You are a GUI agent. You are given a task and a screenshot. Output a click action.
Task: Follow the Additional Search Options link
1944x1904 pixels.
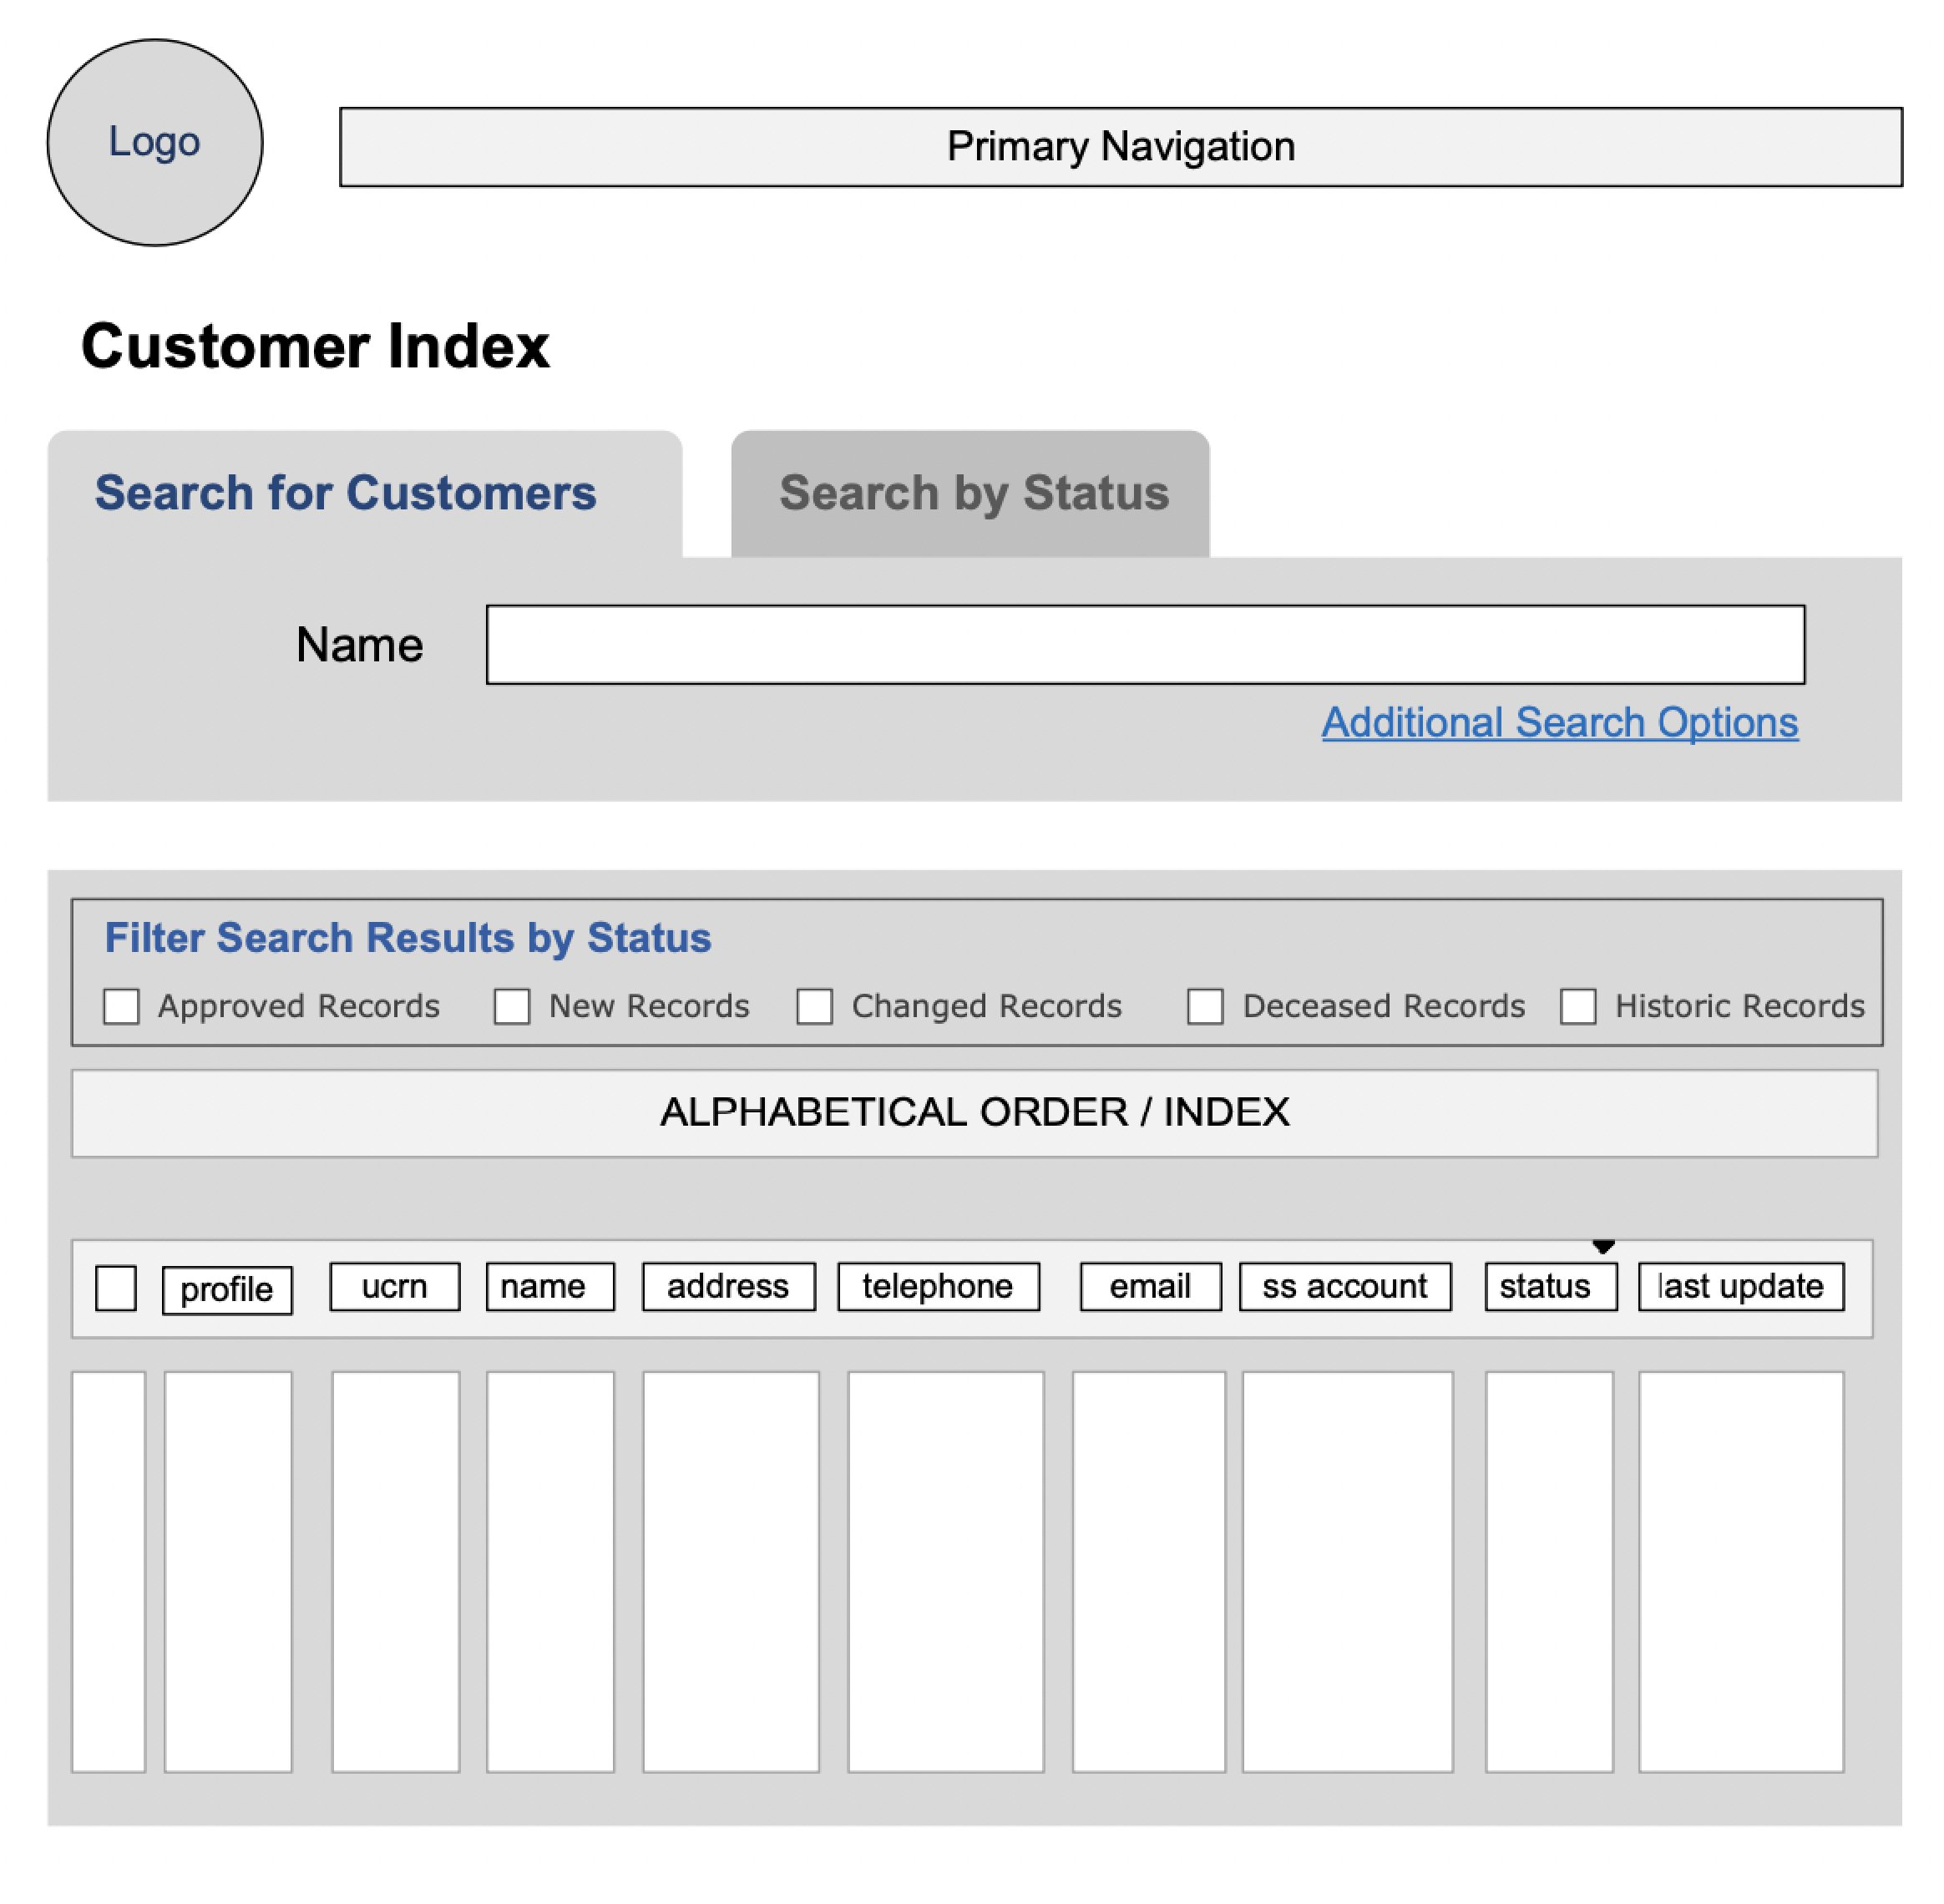point(1560,722)
